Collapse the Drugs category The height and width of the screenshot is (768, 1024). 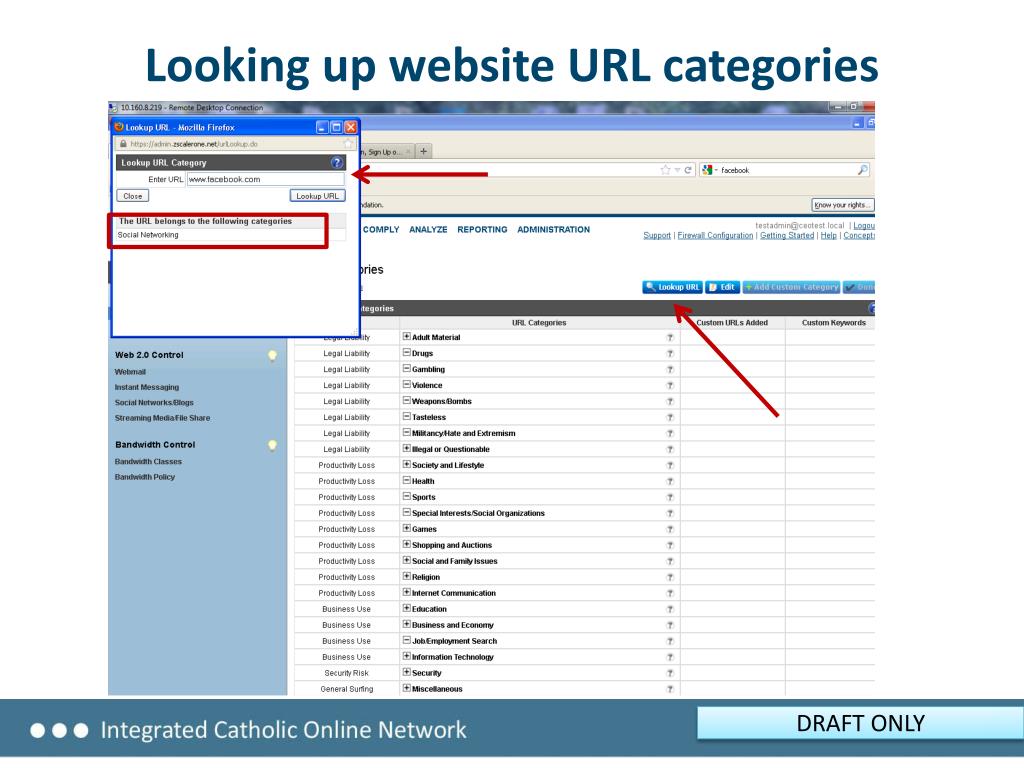(407, 353)
